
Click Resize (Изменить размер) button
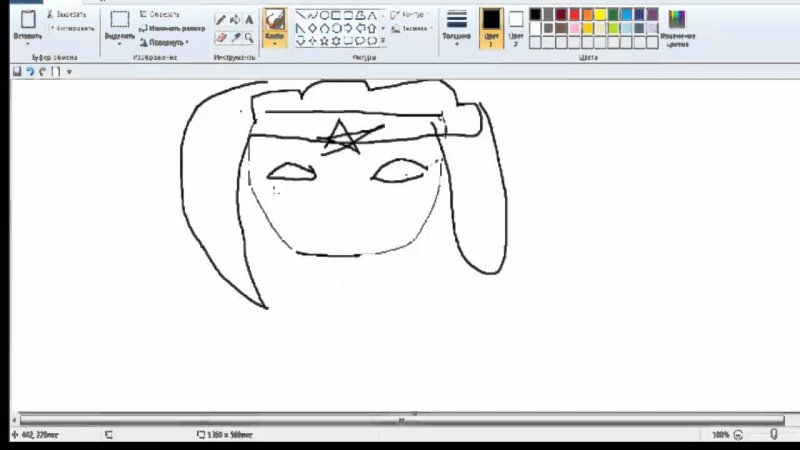tap(172, 29)
